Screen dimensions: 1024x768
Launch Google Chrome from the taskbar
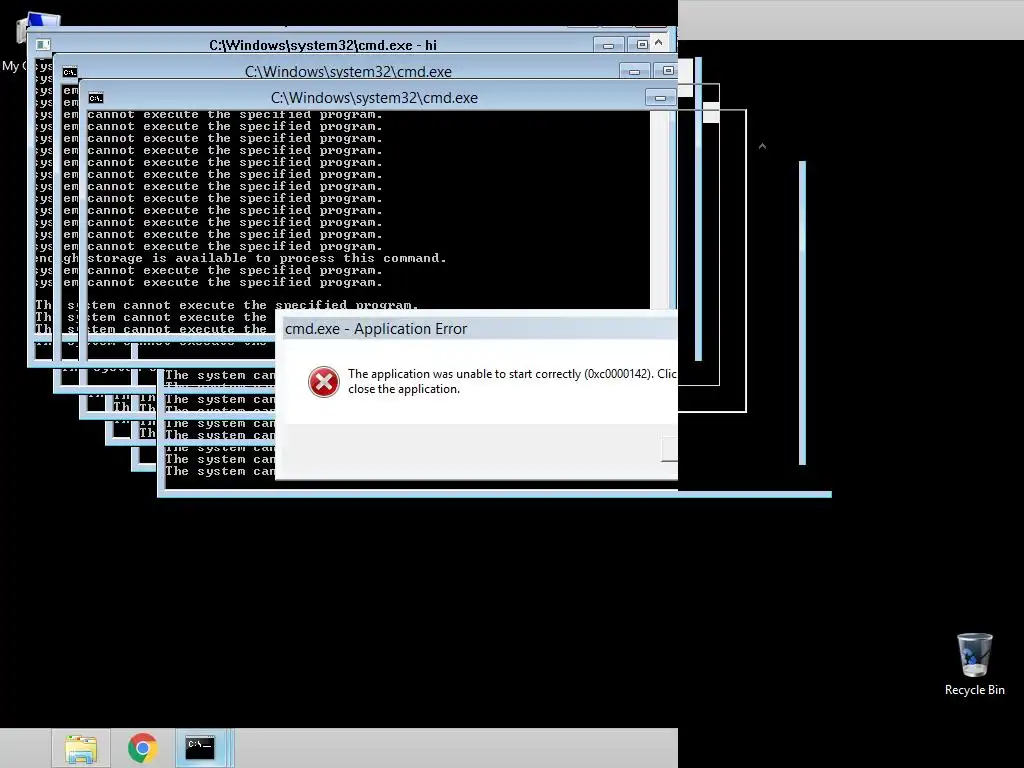click(x=142, y=748)
